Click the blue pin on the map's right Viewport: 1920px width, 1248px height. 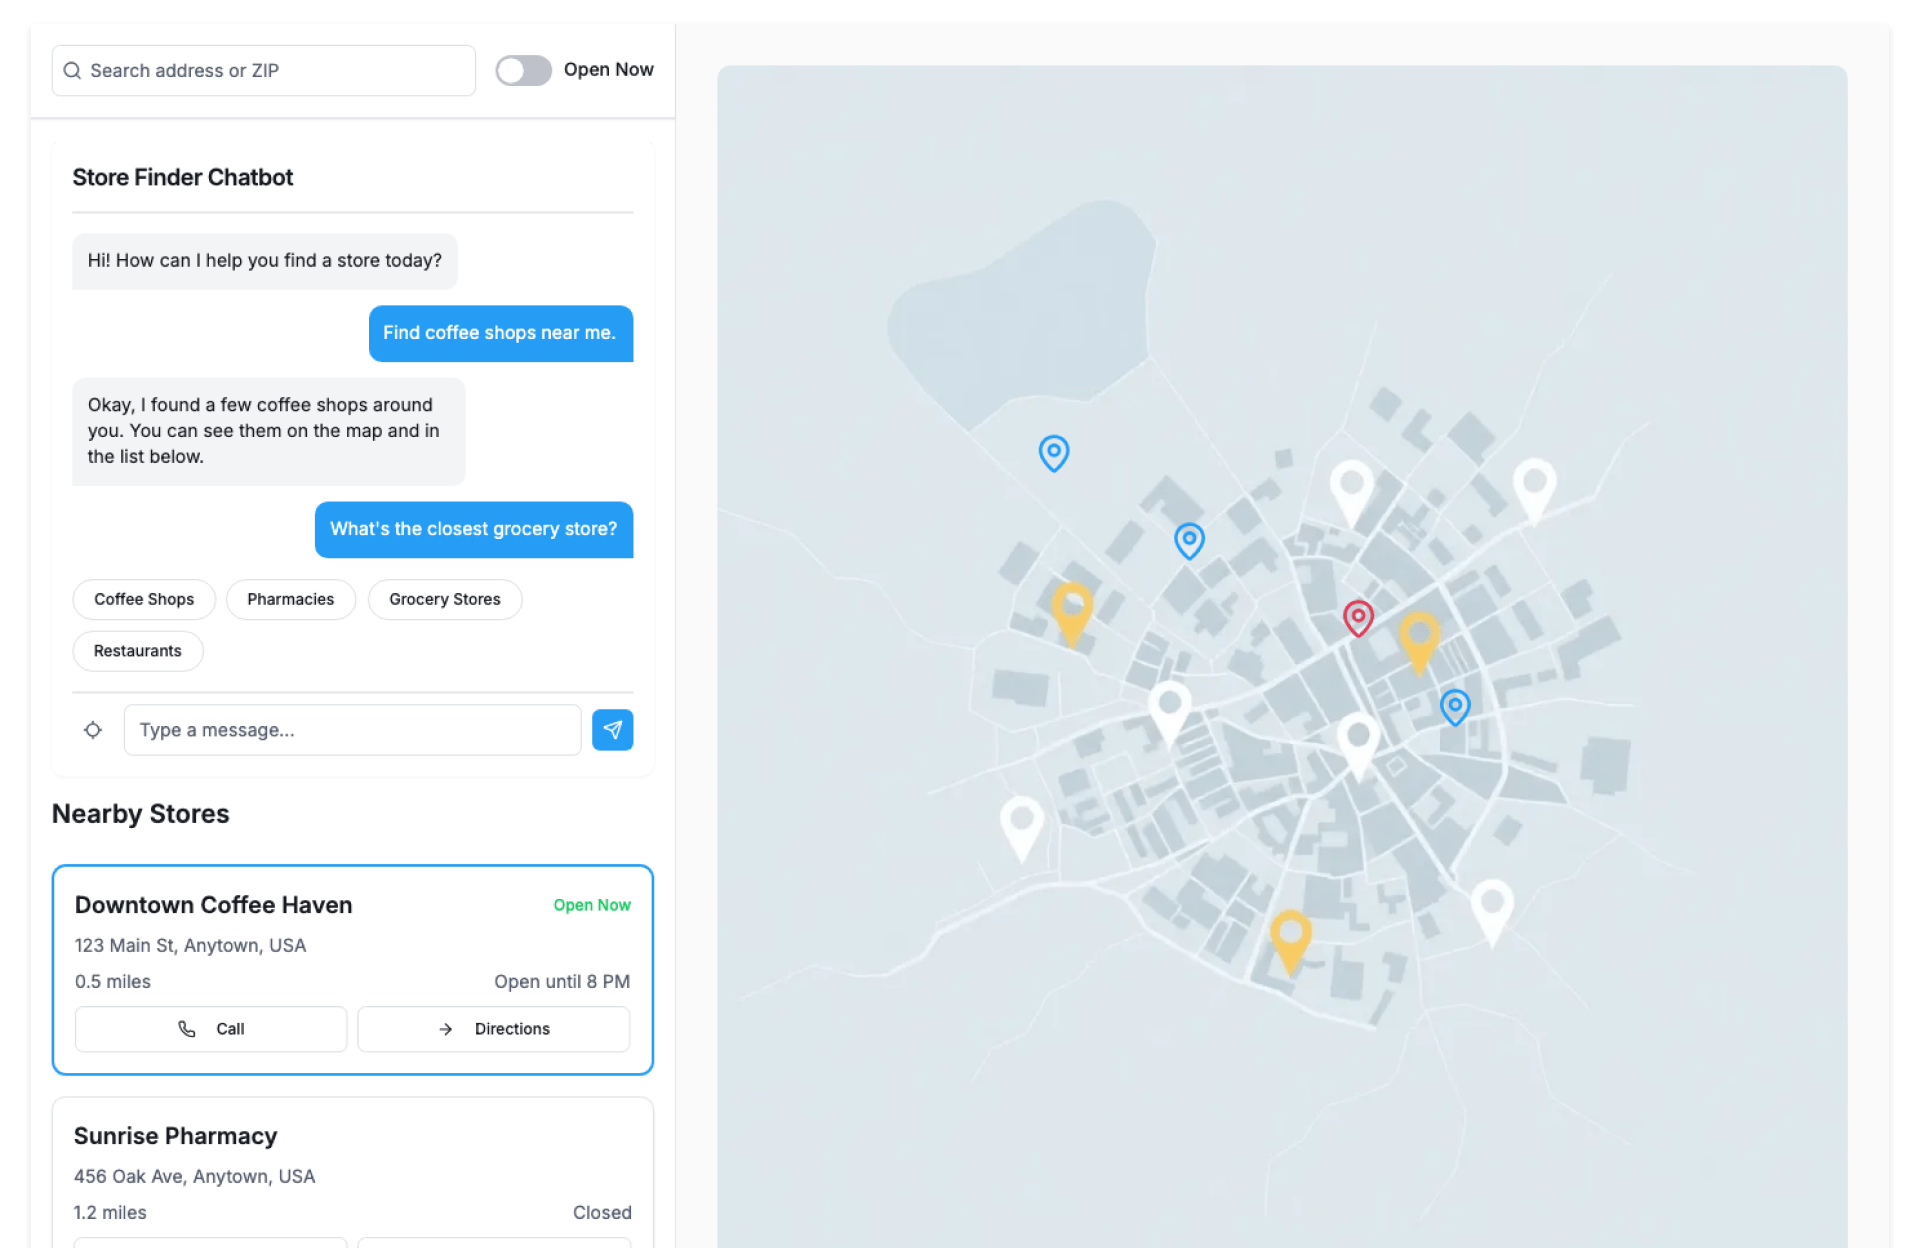(x=1454, y=706)
